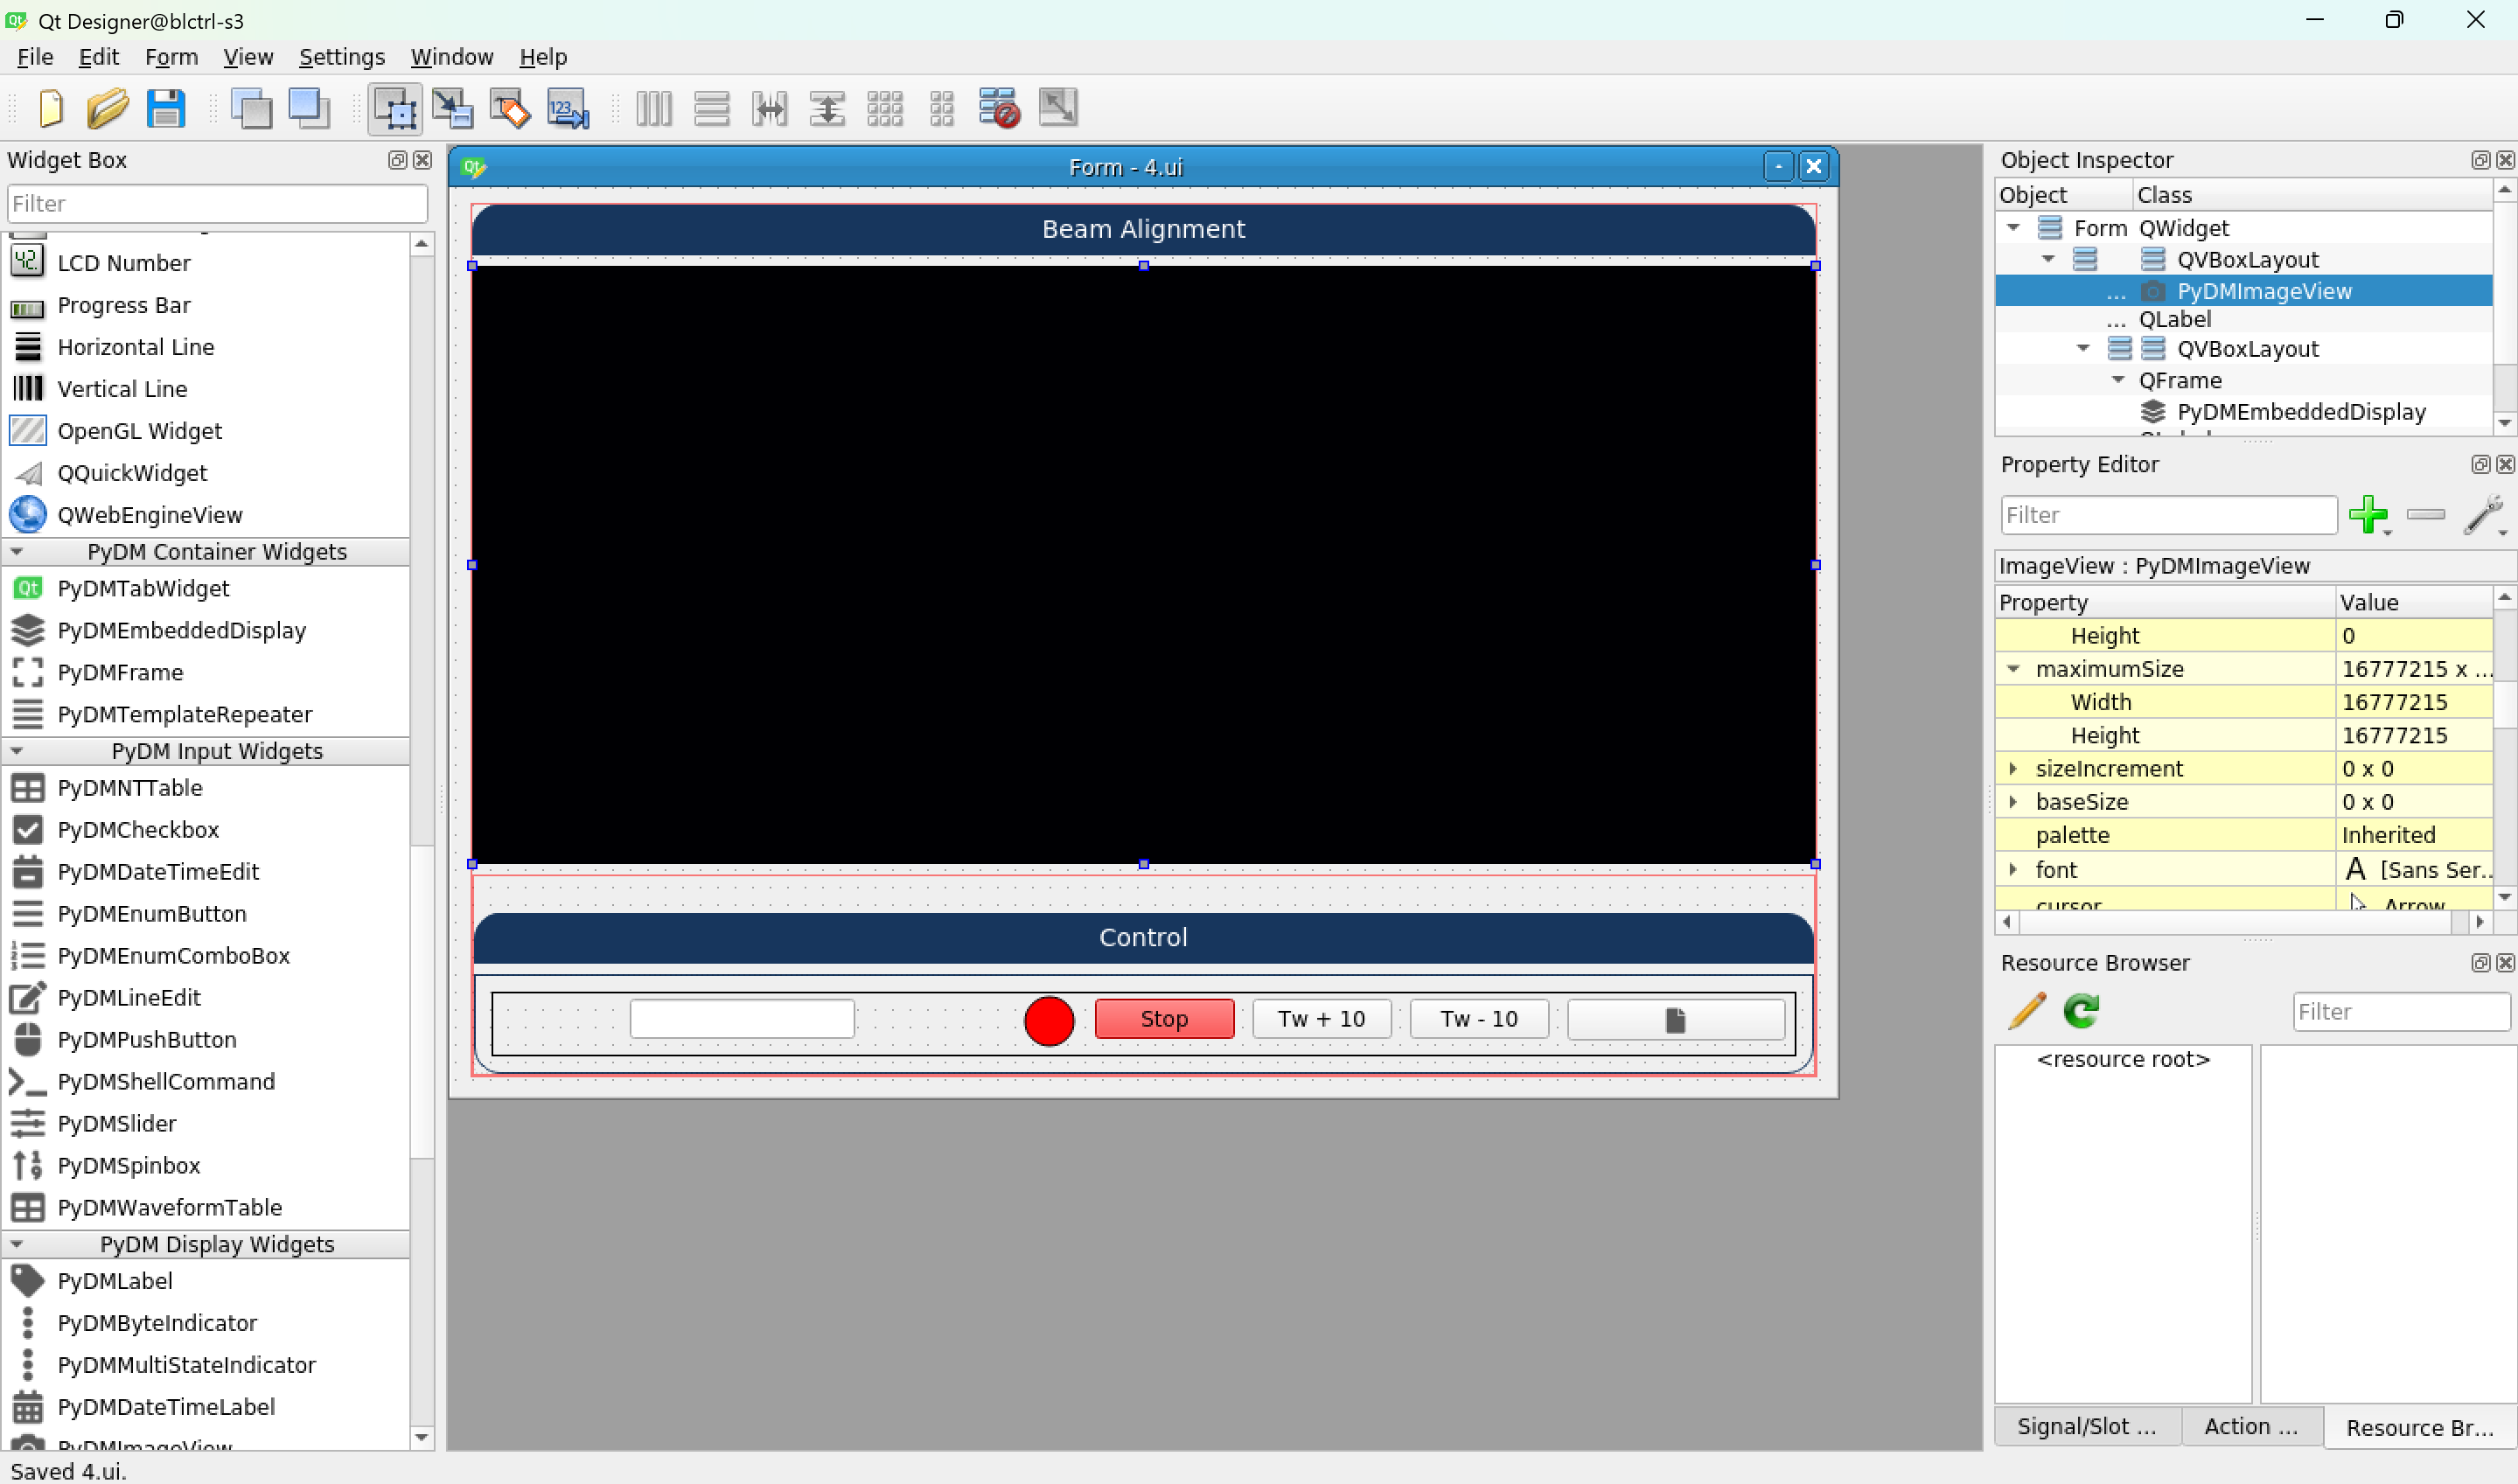Click the Open file folder icon
The width and height of the screenshot is (2518, 1484).
pyautogui.click(x=107, y=108)
